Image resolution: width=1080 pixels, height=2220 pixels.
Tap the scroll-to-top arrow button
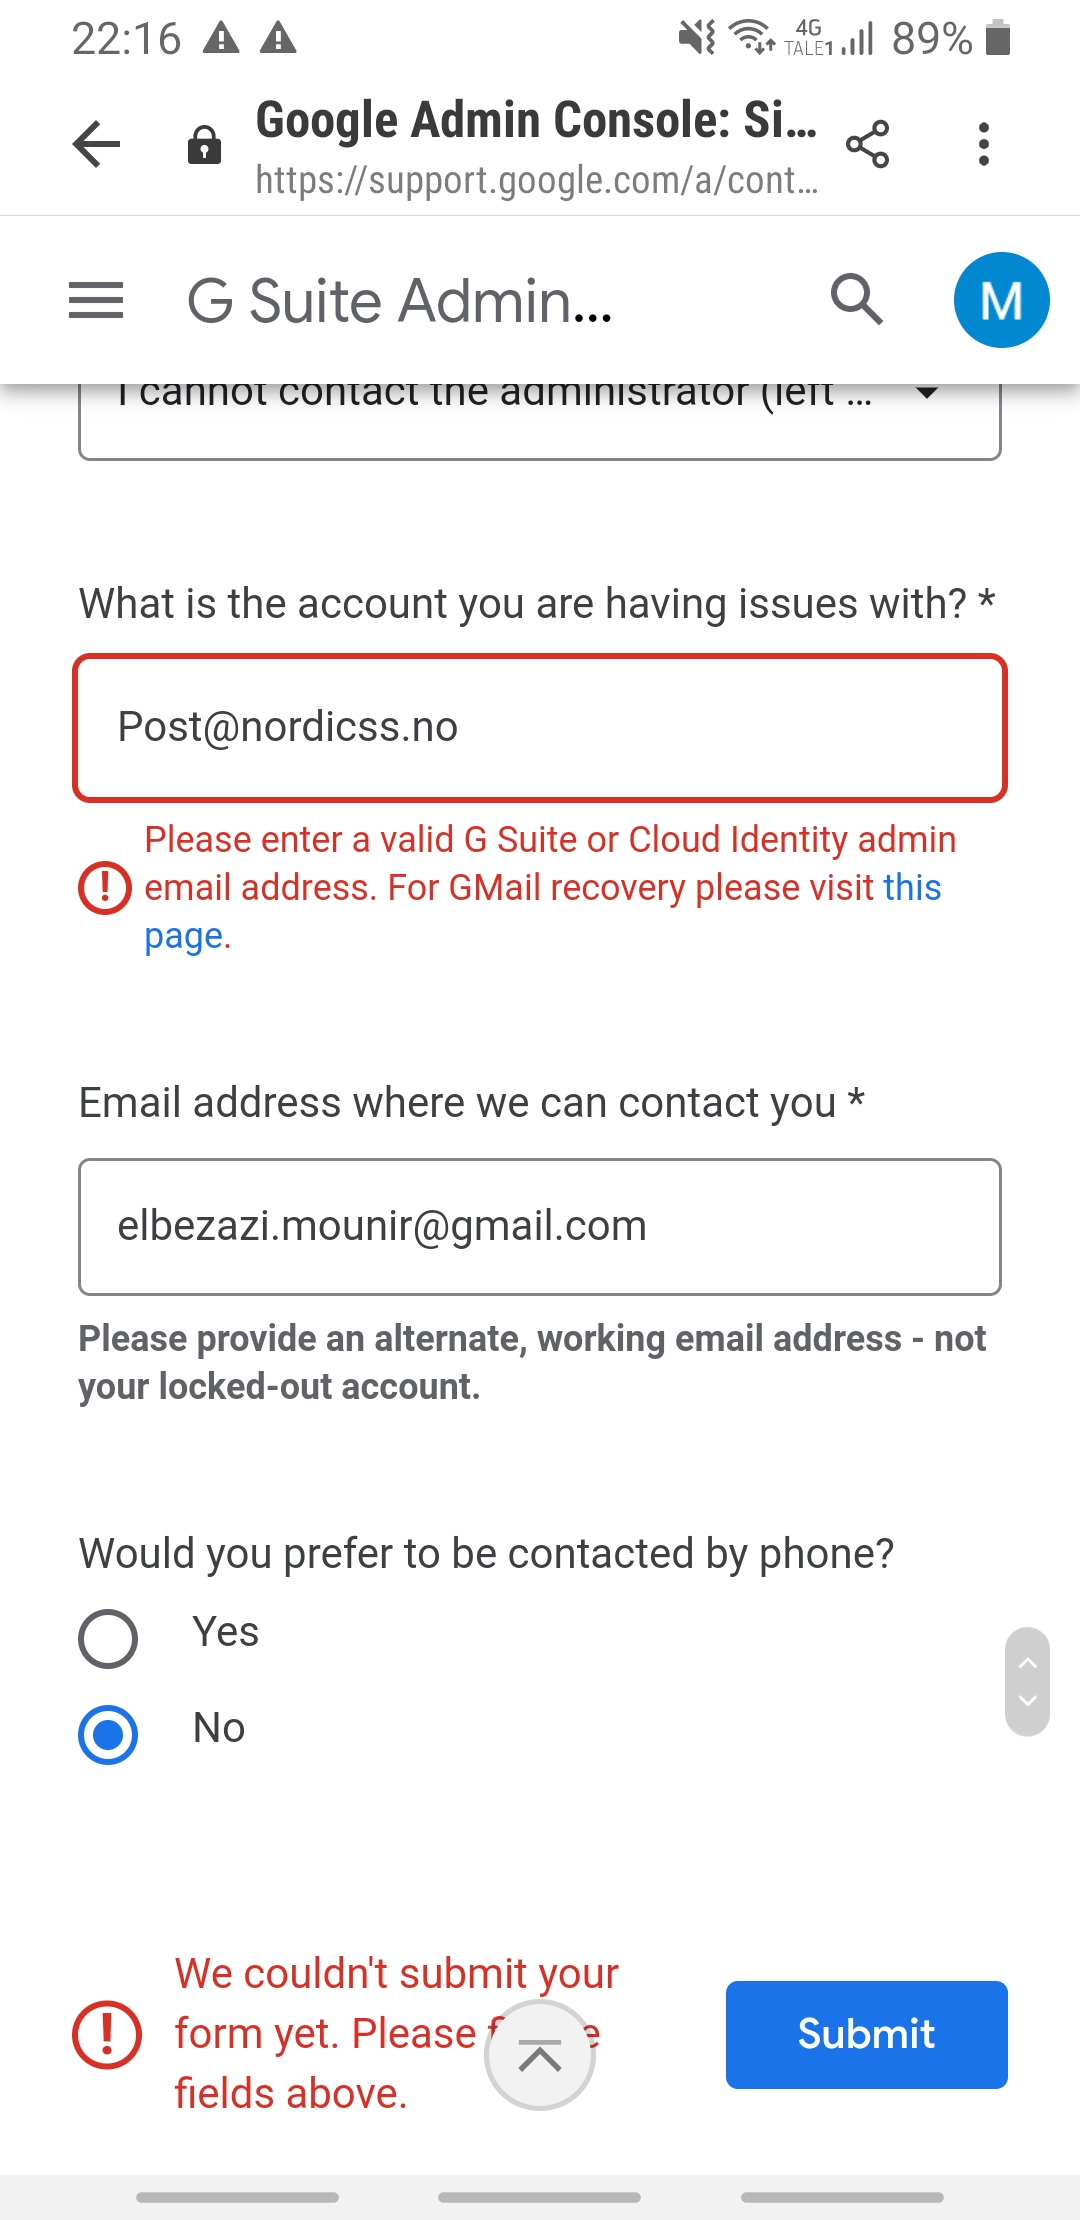[x=540, y=2056]
